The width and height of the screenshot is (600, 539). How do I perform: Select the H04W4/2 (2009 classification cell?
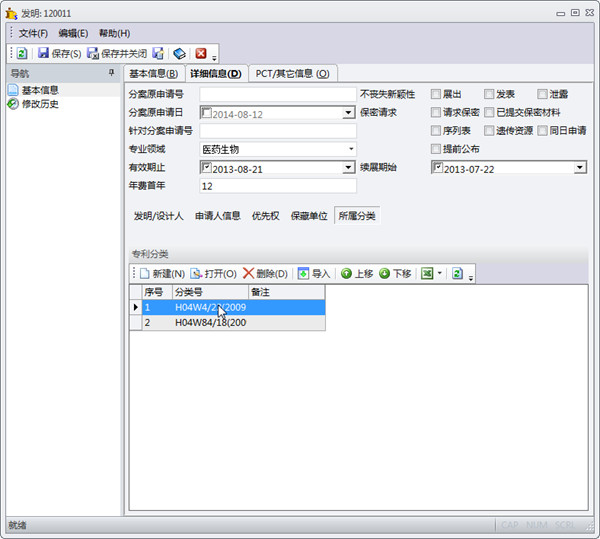pos(210,307)
